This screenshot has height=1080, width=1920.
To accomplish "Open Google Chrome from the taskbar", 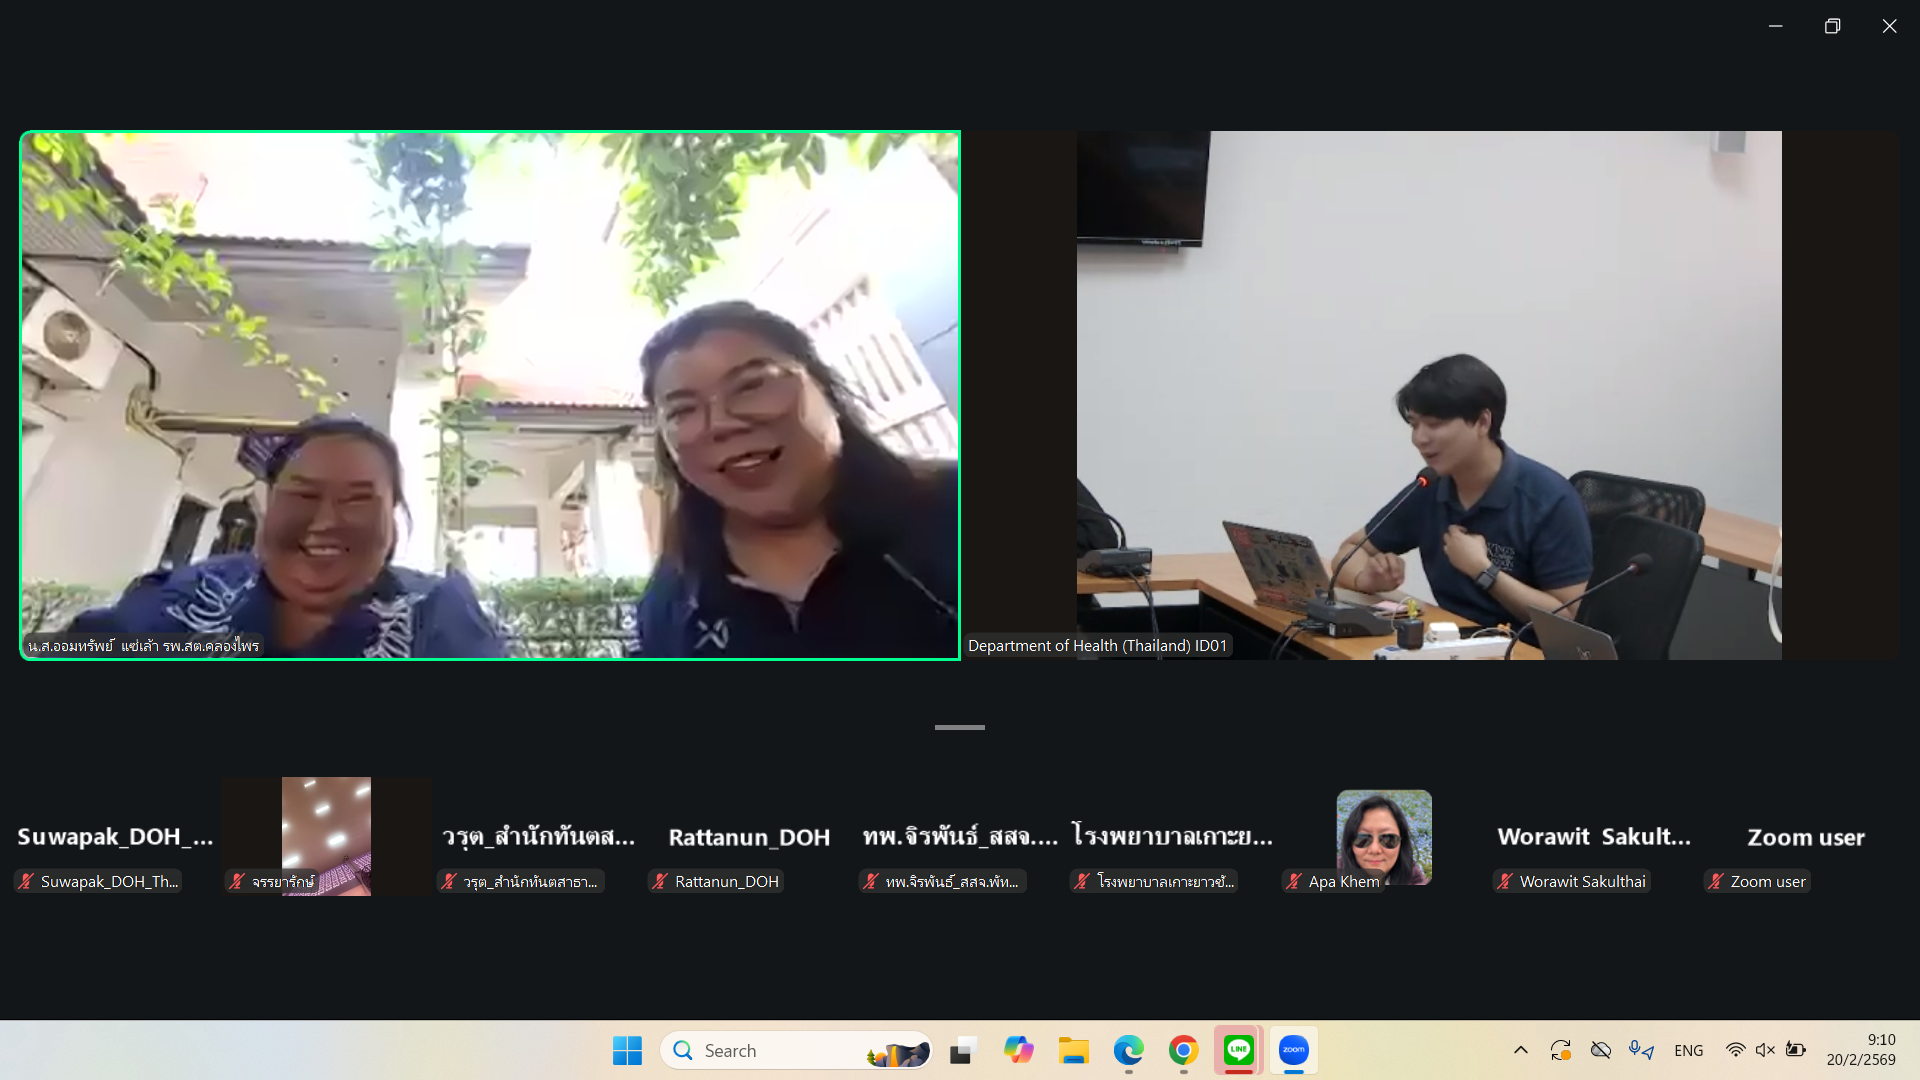I will 1183,1050.
